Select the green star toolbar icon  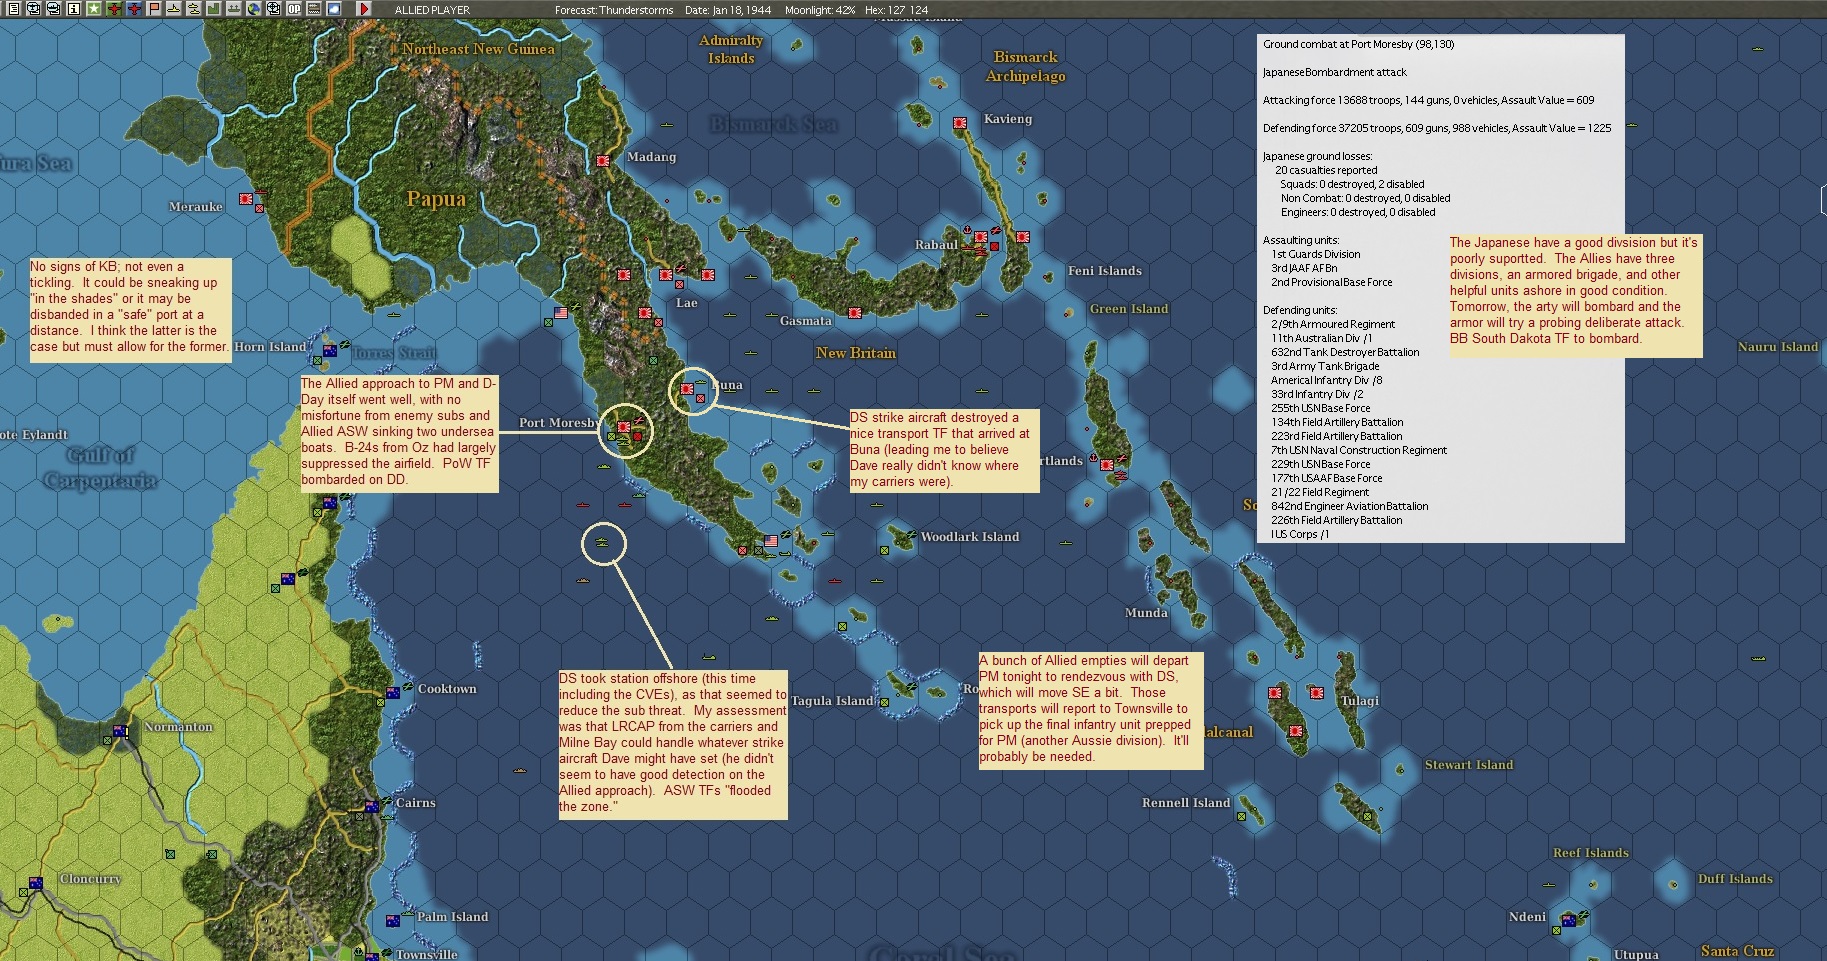[93, 9]
